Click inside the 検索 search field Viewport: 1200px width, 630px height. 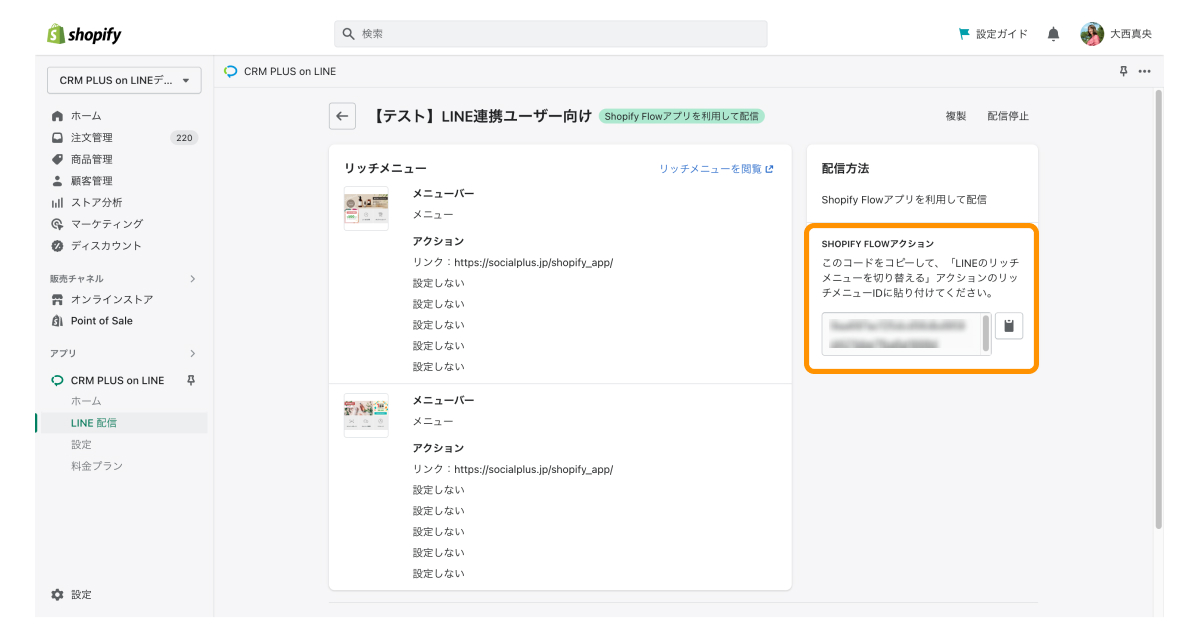click(550, 33)
